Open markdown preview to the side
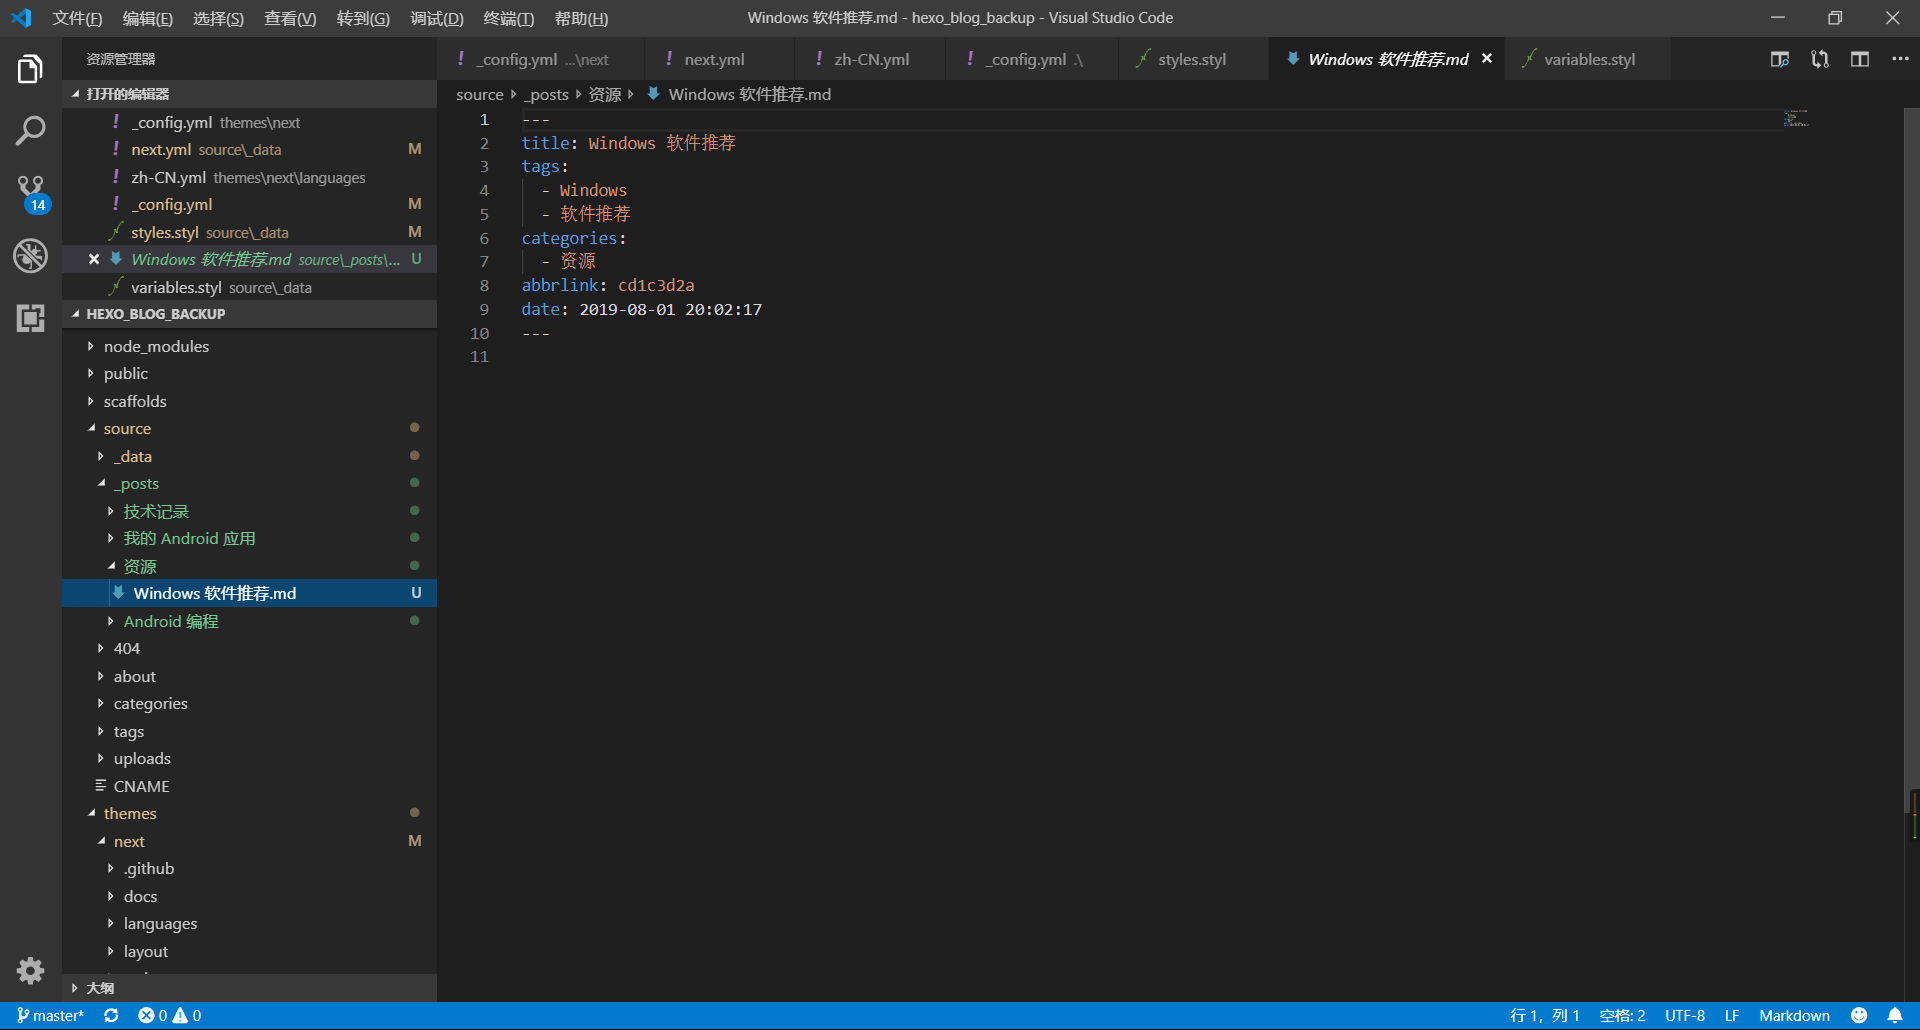This screenshot has width=1920, height=1030. click(x=1780, y=60)
